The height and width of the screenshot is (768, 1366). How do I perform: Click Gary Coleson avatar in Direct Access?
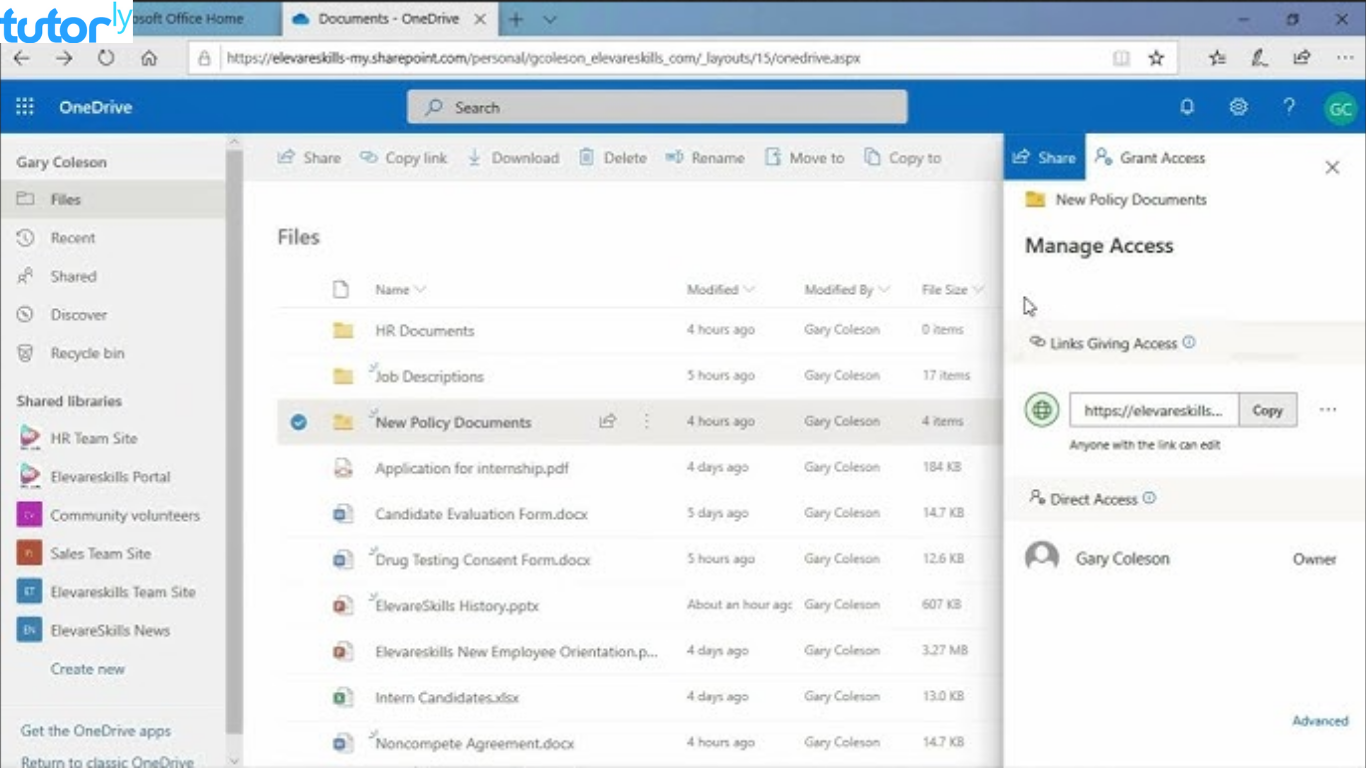point(1042,557)
